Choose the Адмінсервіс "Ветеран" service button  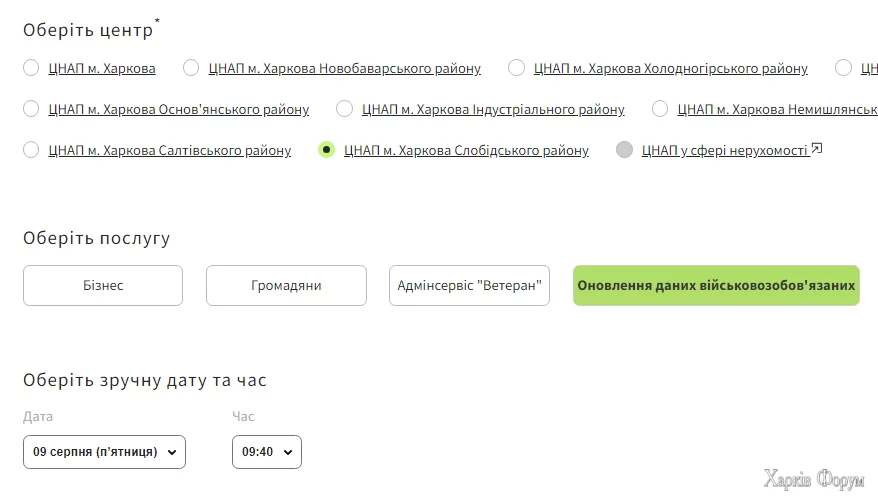(469, 285)
